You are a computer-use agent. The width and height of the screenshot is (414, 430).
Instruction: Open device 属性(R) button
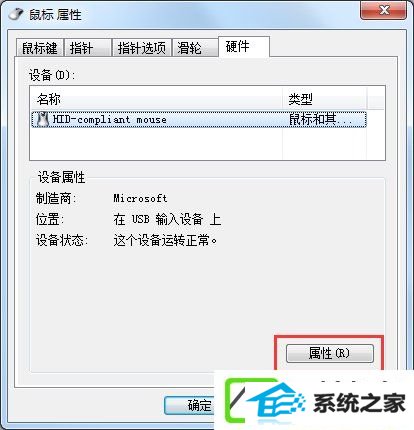click(330, 353)
